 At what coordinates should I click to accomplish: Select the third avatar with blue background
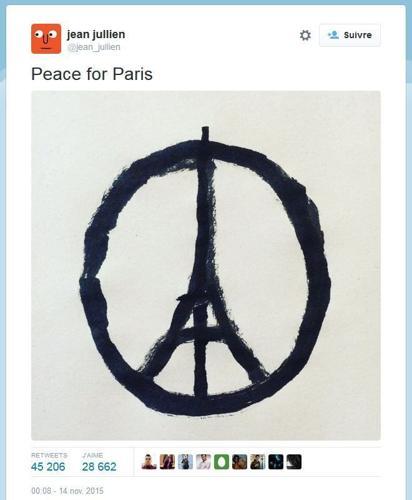click(185, 462)
